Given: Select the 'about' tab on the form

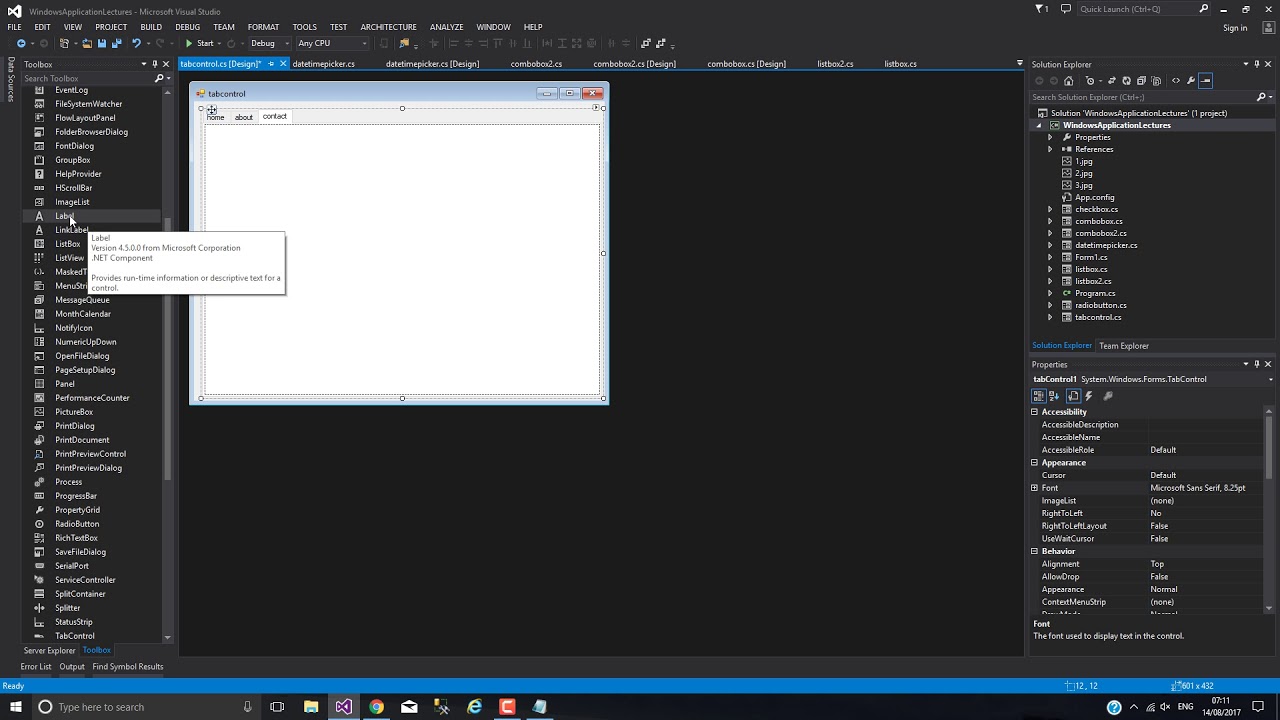Looking at the screenshot, I should (244, 117).
